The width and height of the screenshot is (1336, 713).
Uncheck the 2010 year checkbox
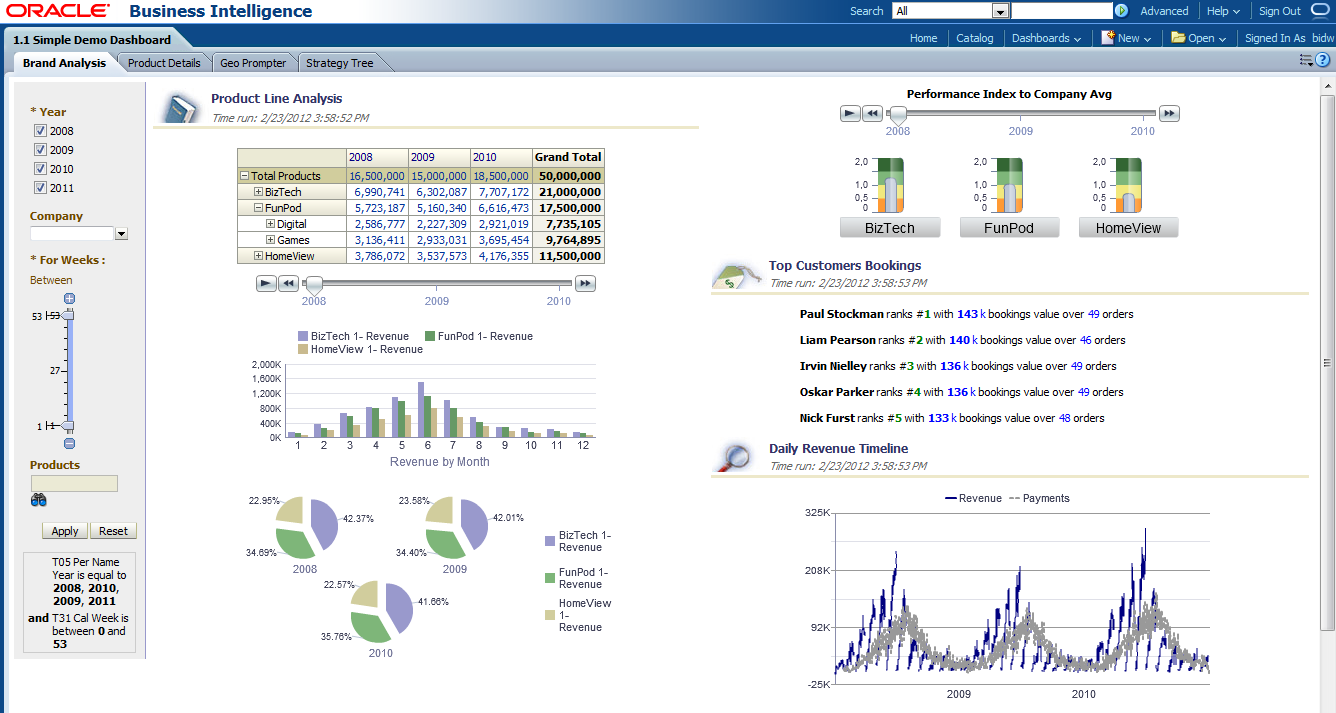[40, 169]
